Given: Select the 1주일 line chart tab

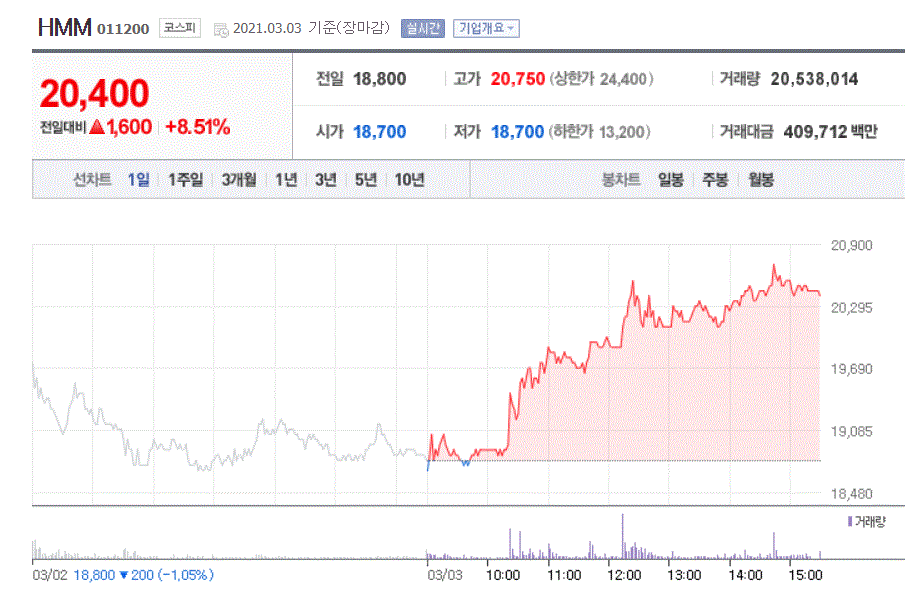Looking at the screenshot, I should pos(185,180).
